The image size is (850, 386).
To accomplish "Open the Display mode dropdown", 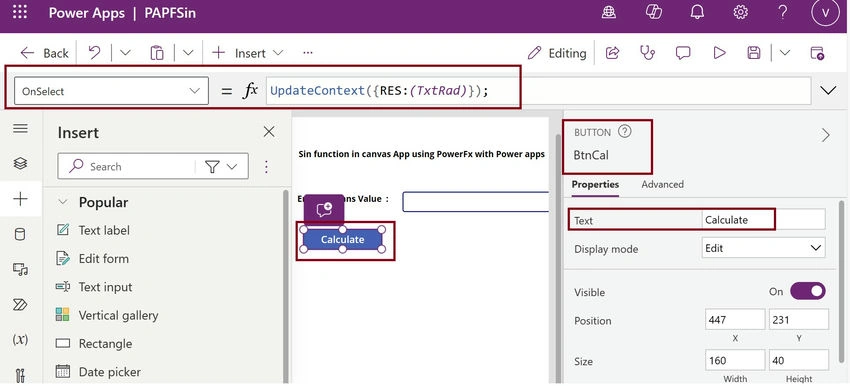I will tap(763, 248).
